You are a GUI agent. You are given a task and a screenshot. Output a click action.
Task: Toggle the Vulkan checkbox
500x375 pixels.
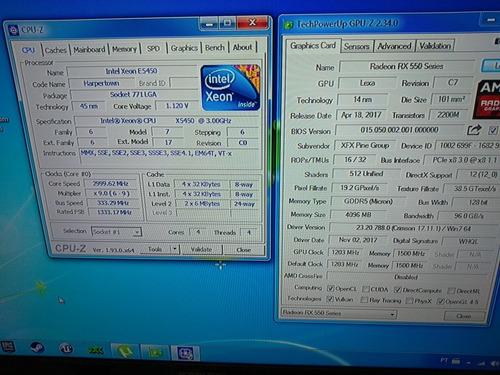(x=330, y=299)
